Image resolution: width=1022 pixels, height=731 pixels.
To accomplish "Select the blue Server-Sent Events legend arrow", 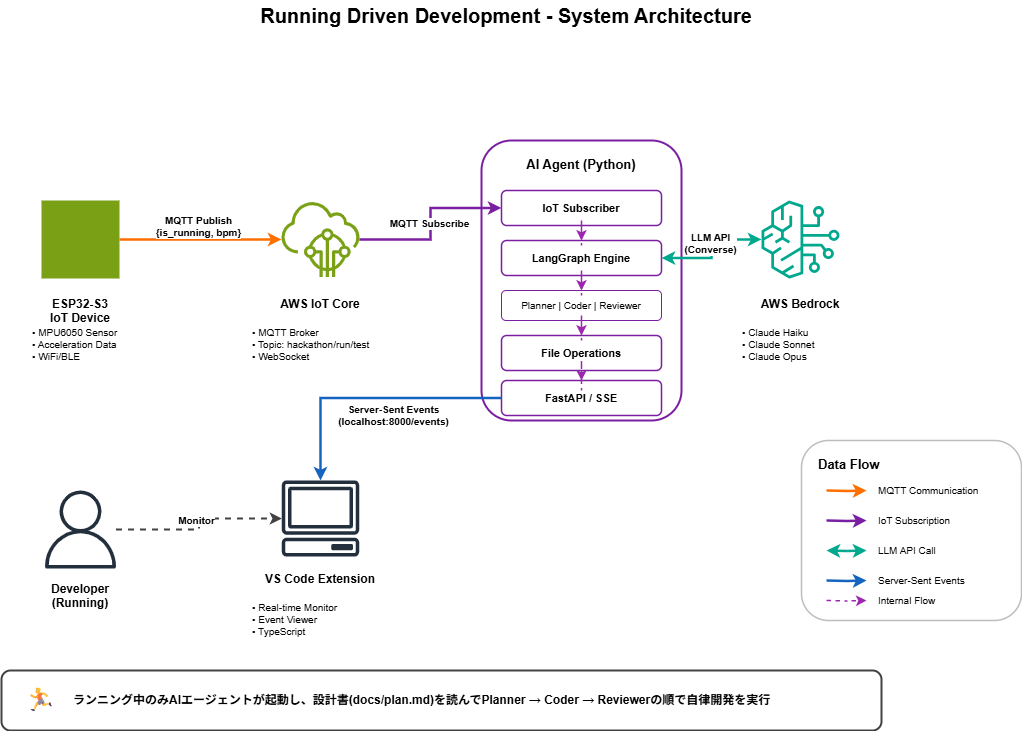I will click(844, 581).
